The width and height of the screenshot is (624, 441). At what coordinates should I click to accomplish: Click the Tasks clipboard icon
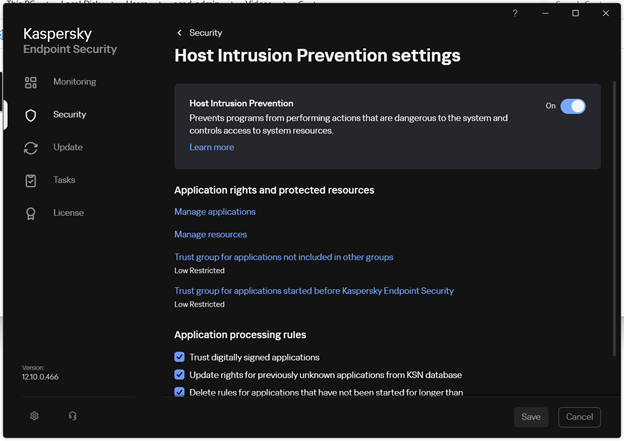pos(31,181)
